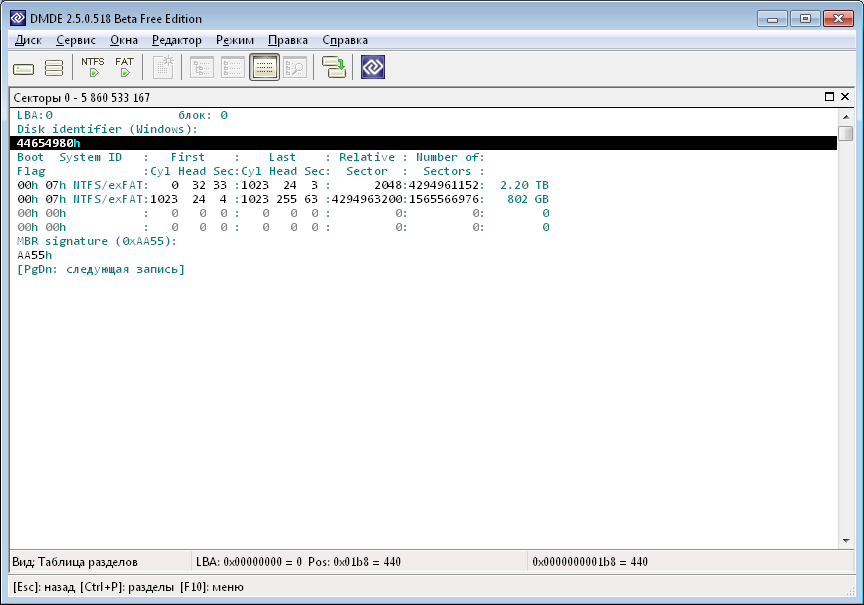Open the Справка menu
Image resolution: width=864 pixels, height=605 pixels.
point(345,40)
